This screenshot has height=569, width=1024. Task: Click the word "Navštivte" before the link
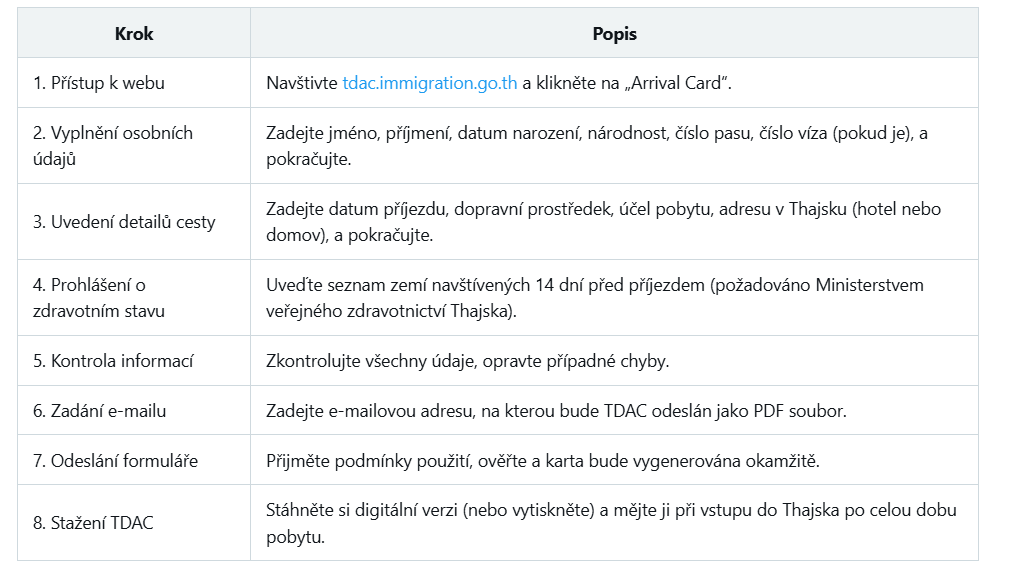coord(302,83)
